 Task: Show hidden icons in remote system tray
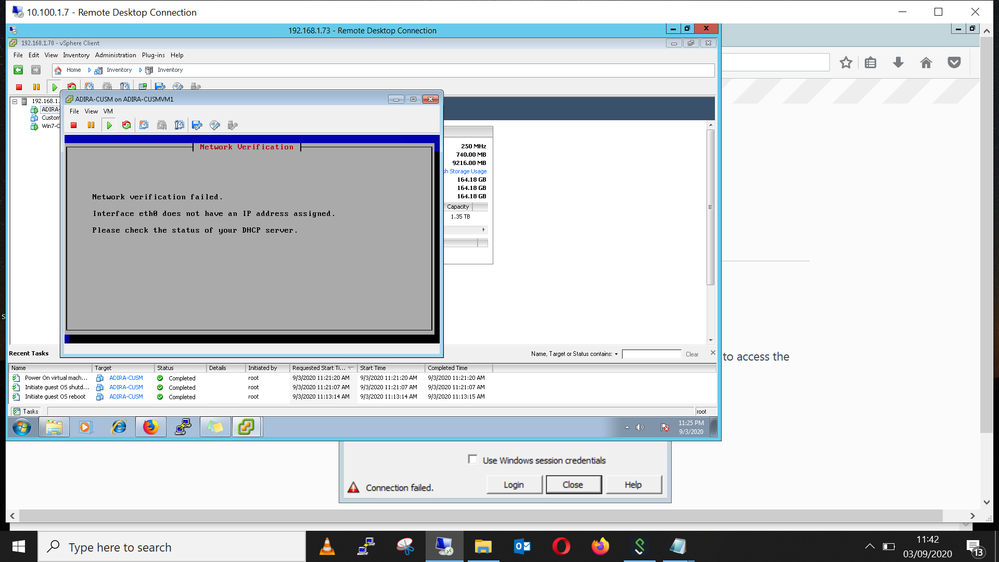627,428
